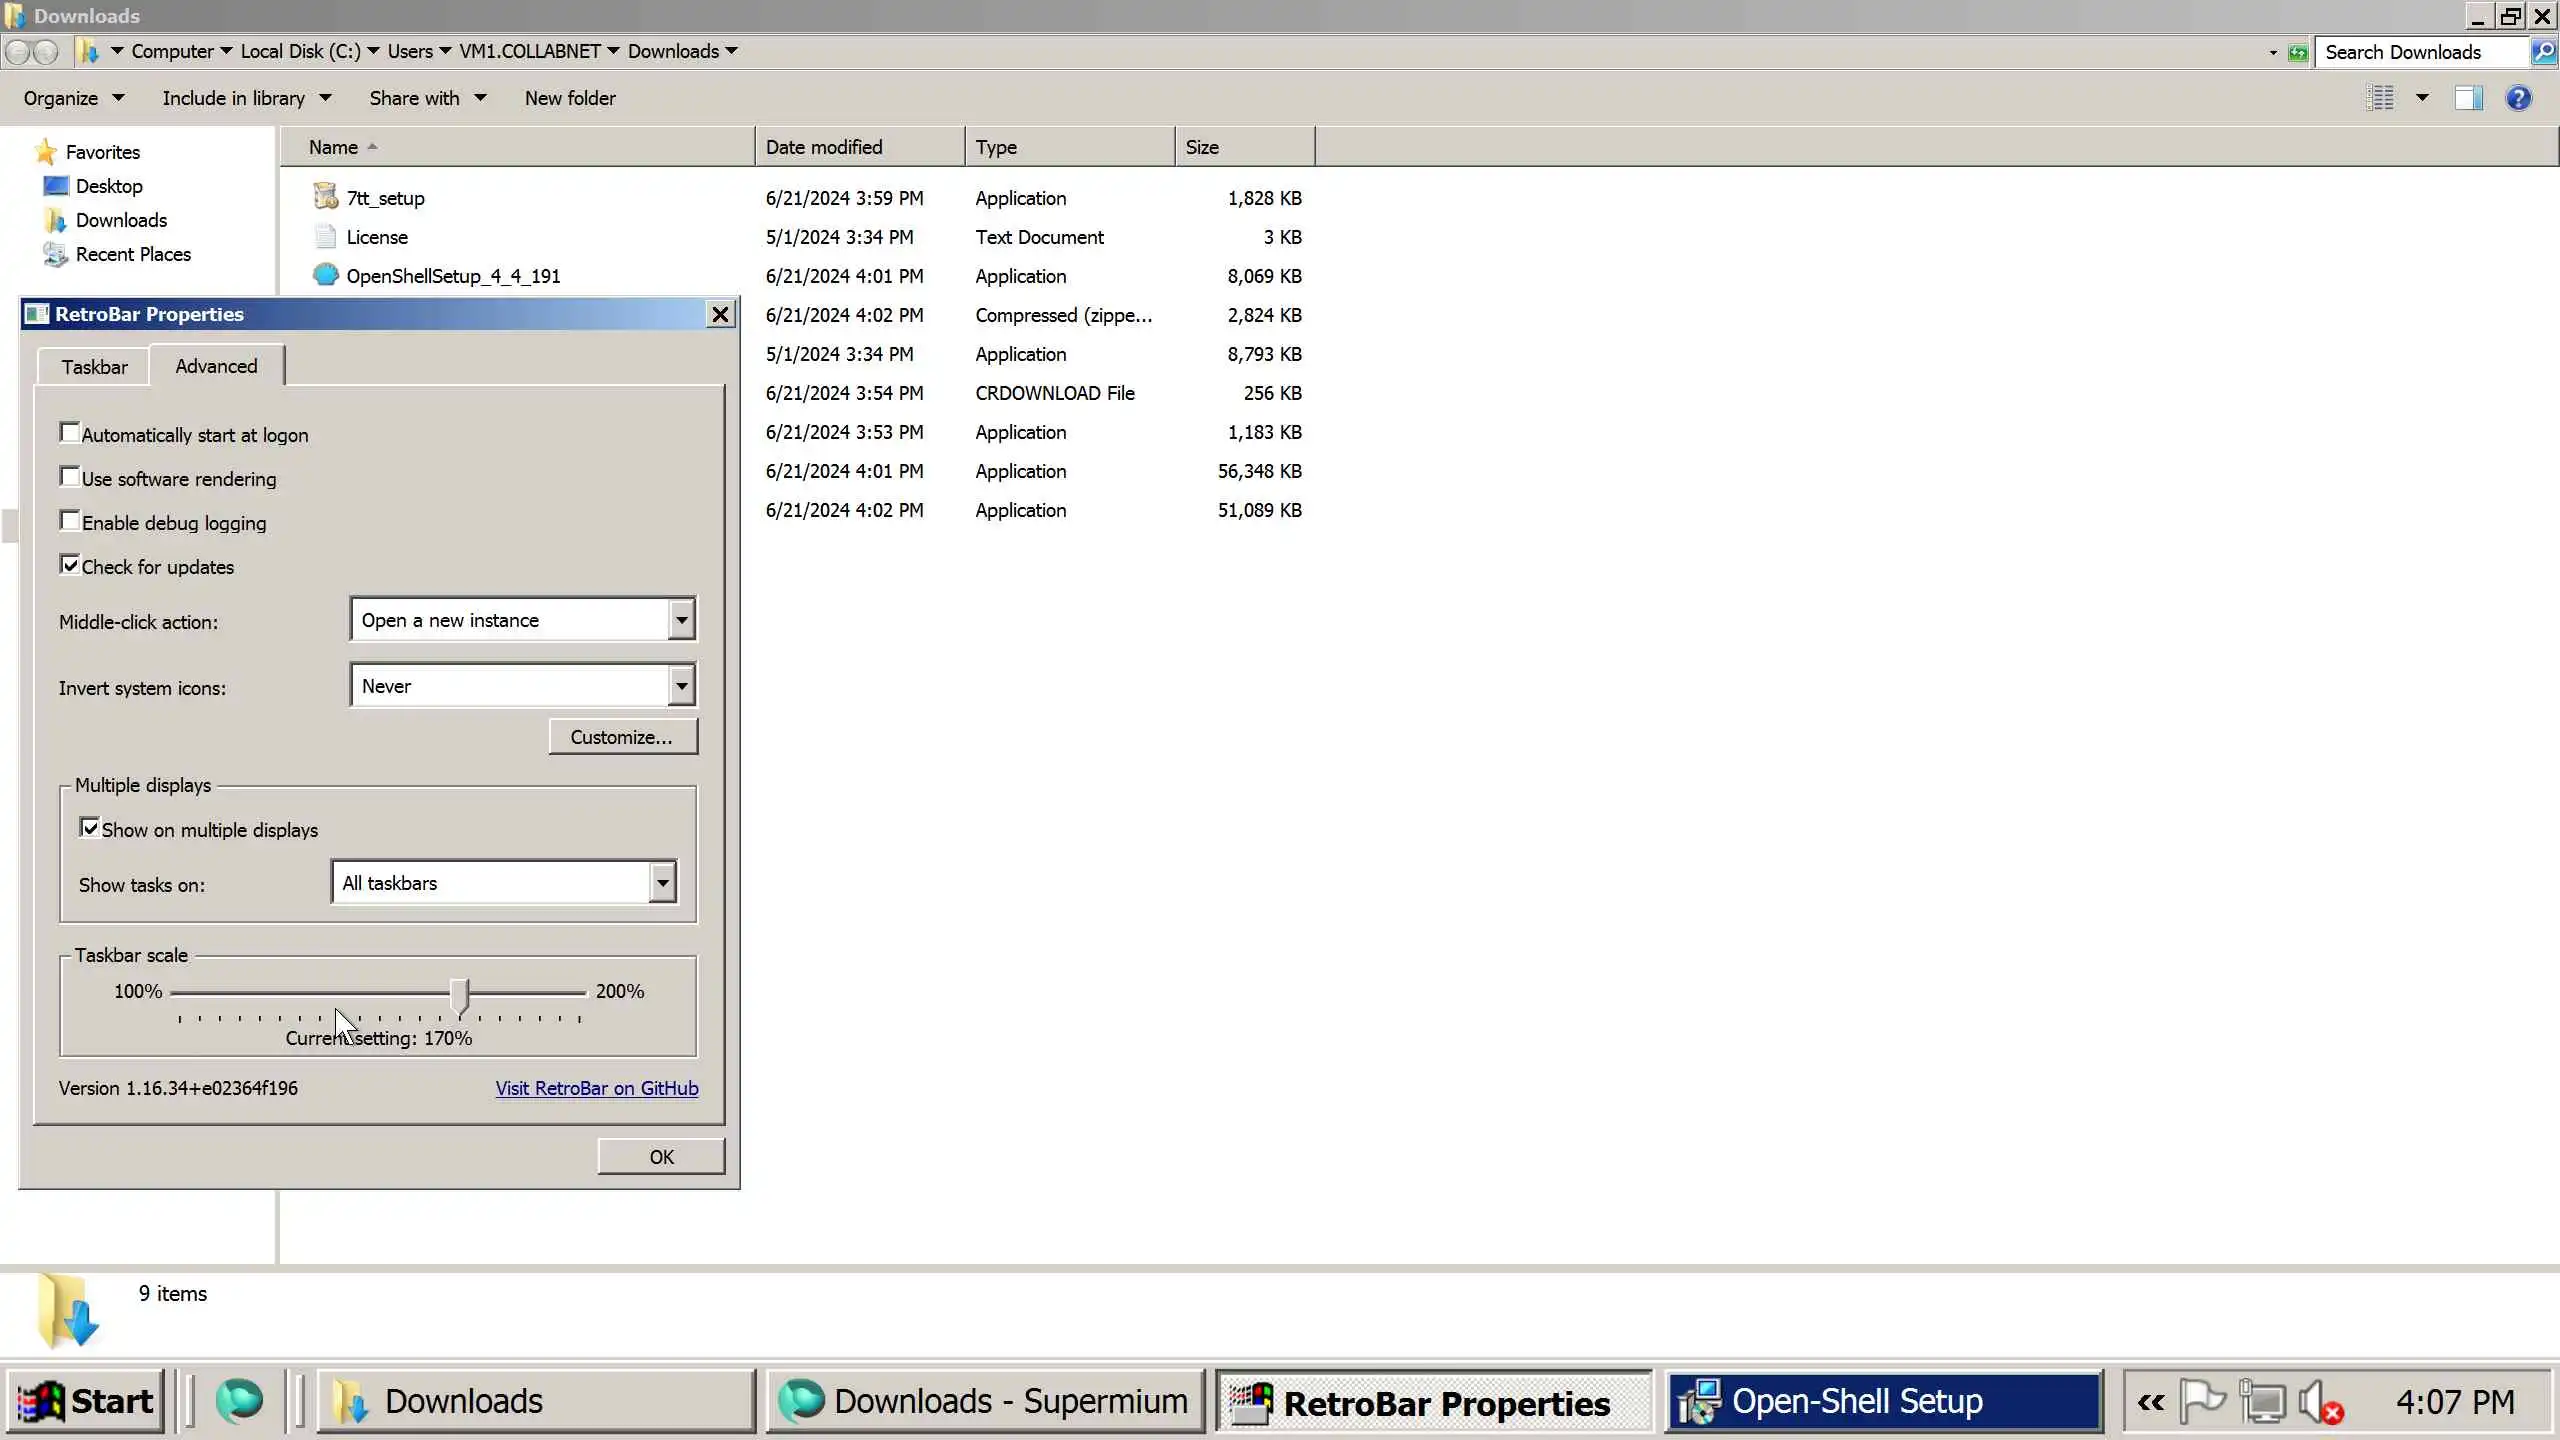This screenshot has height=1440, width=2560.
Task: Uncheck Check for updates
Action: click(70, 565)
